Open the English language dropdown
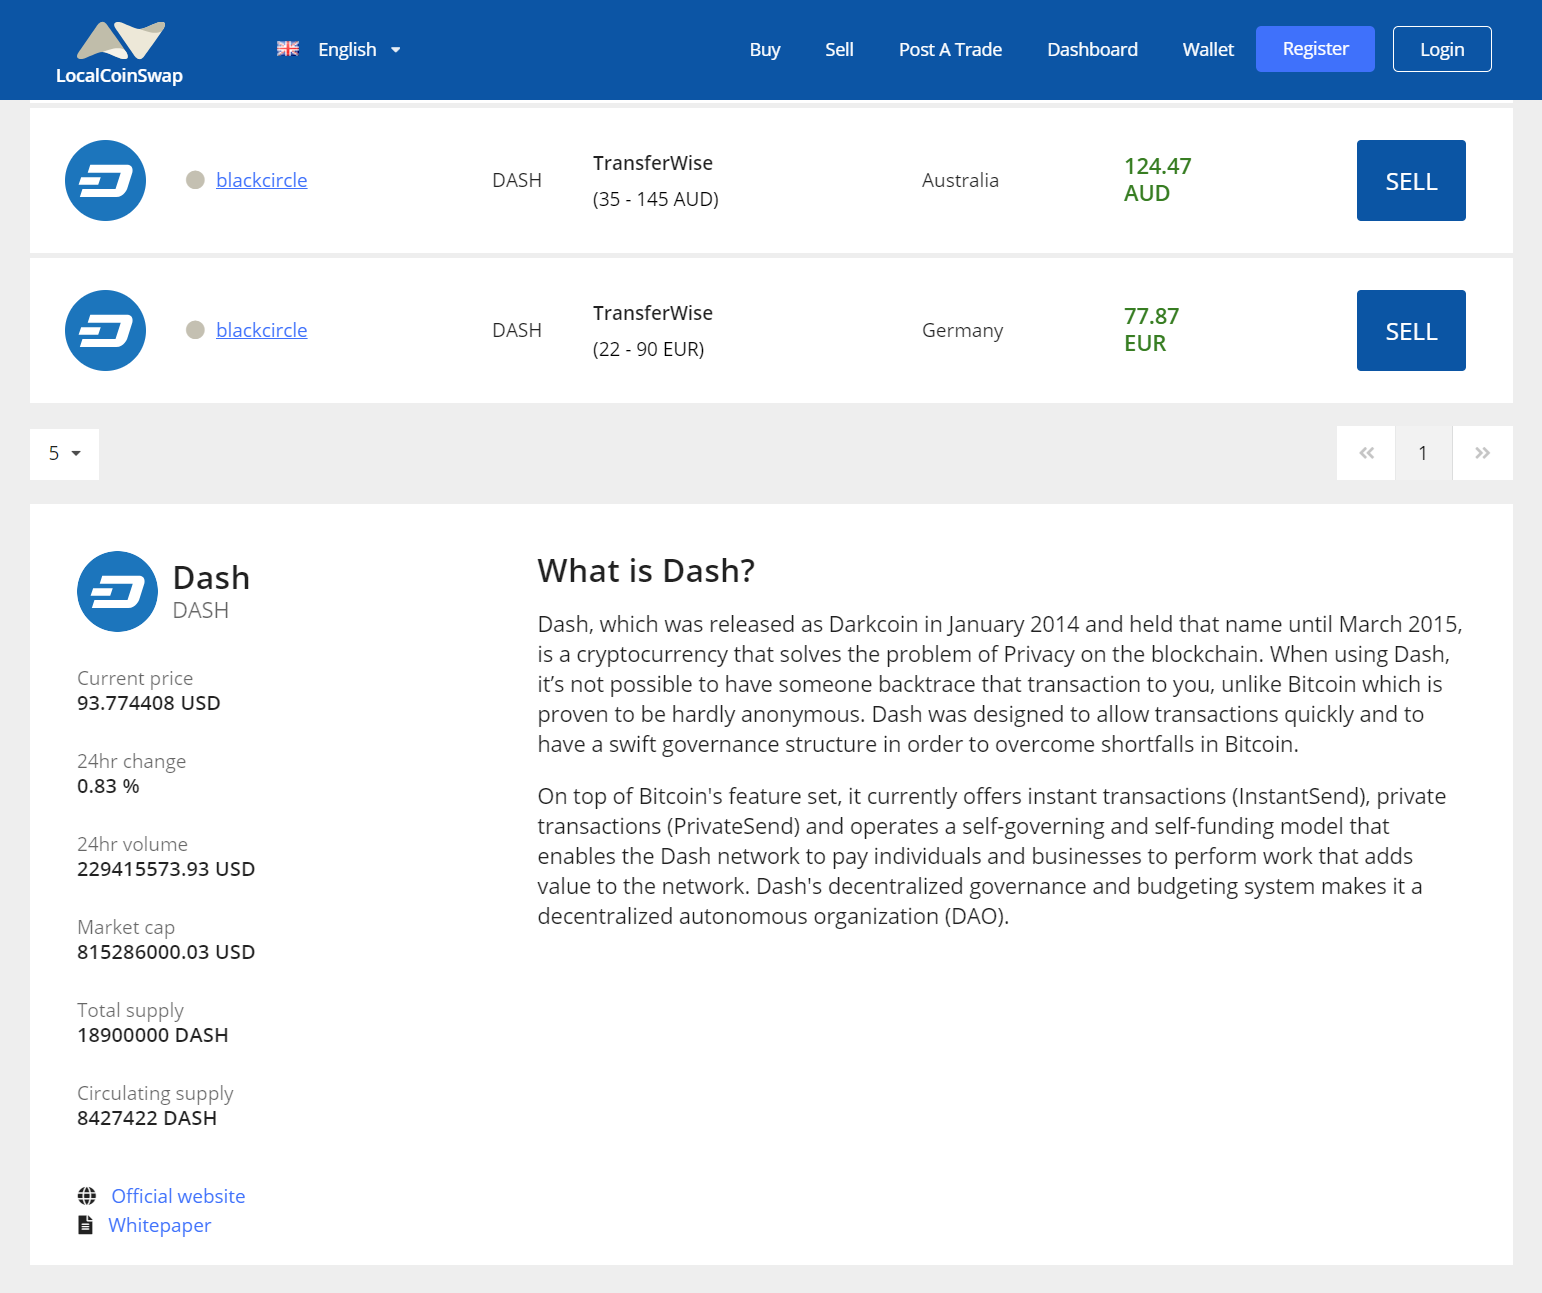 (x=347, y=49)
